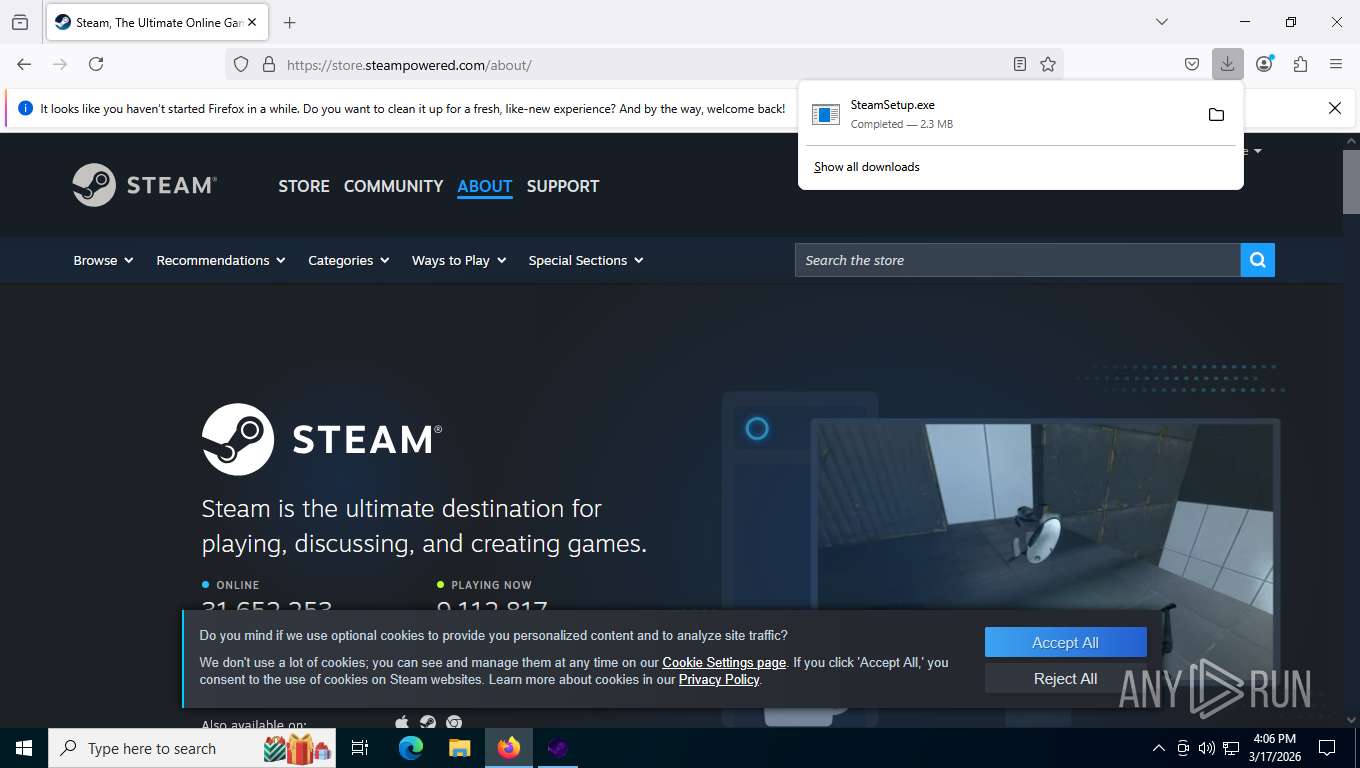The height and width of the screenshot is (768, 1360).
Task: Reload the current page
Action: point(96,64)
